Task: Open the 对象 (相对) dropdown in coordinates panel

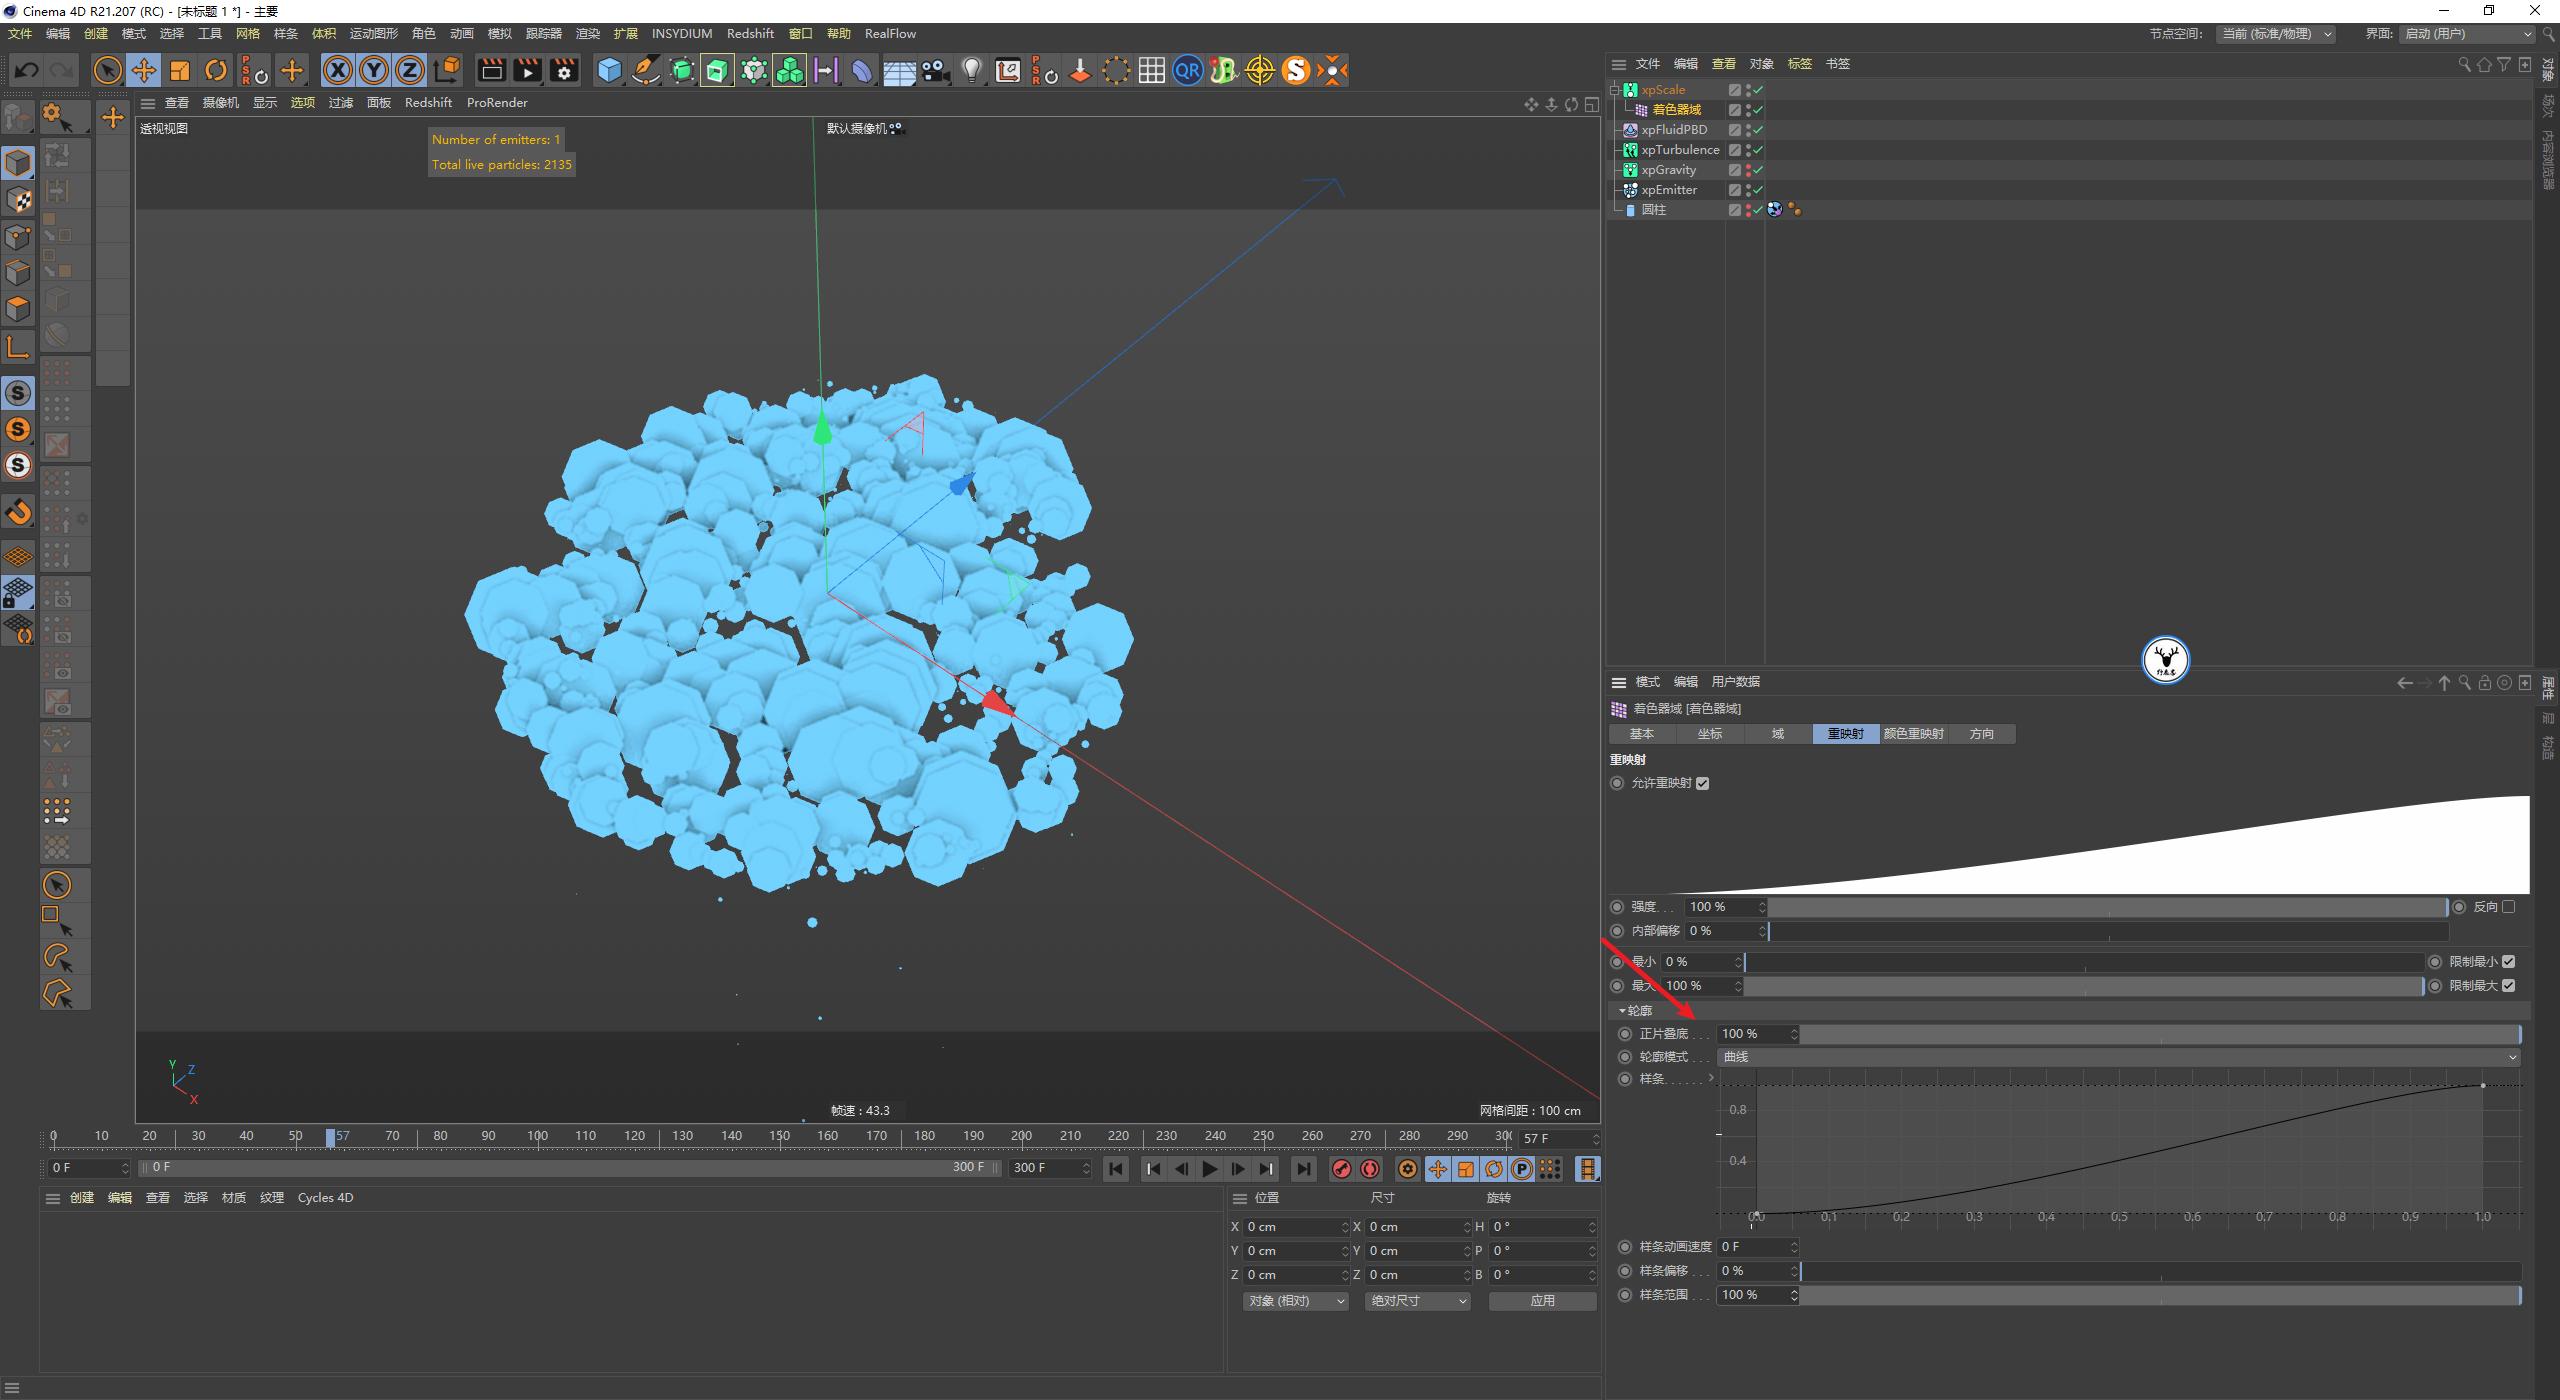Action: (1295, 1301)
